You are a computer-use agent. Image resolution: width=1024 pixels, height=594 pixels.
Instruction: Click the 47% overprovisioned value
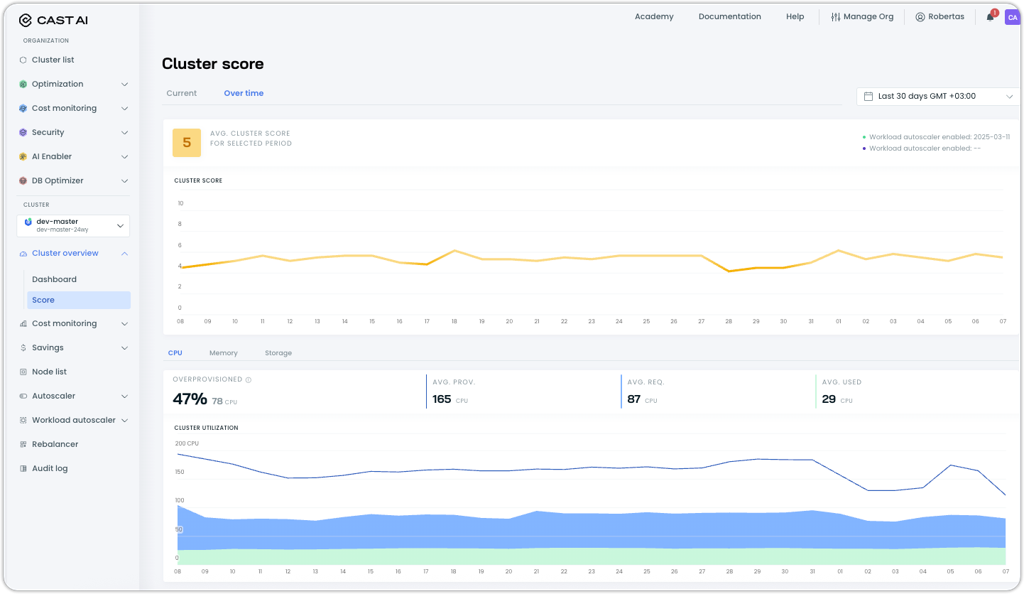coord(190,399)
